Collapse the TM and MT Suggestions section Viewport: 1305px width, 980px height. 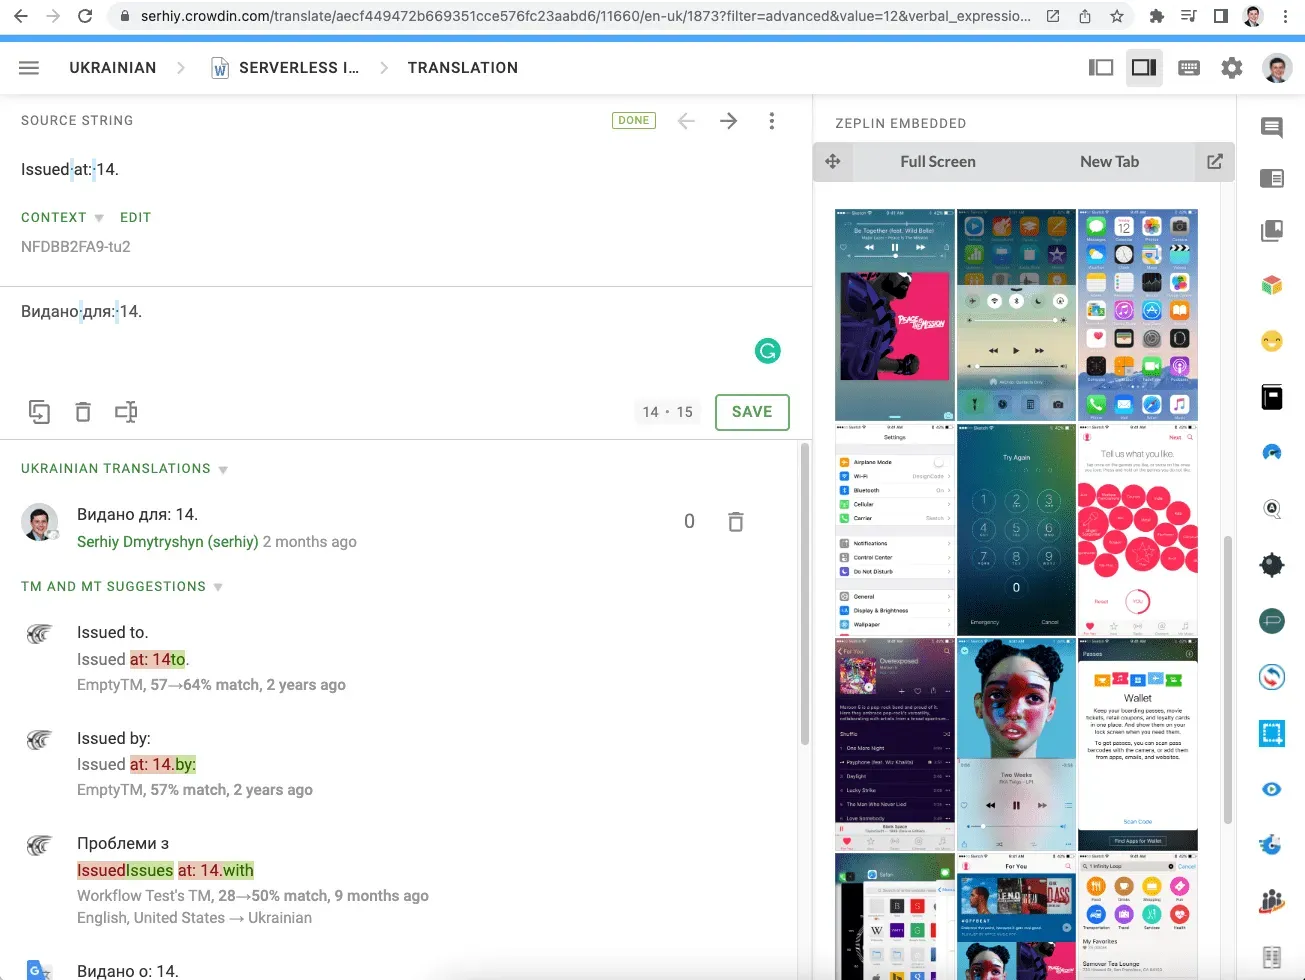(x=217, y=587)
